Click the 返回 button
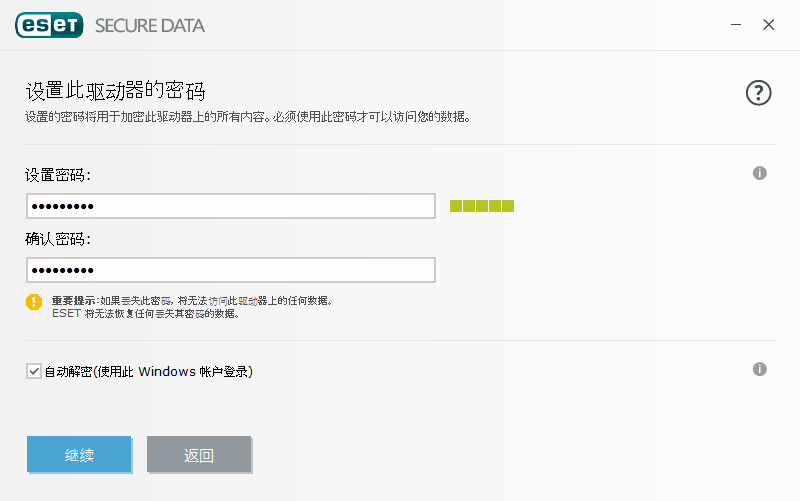The width and height of the screenshot is (800, 501). click(199, 454)
